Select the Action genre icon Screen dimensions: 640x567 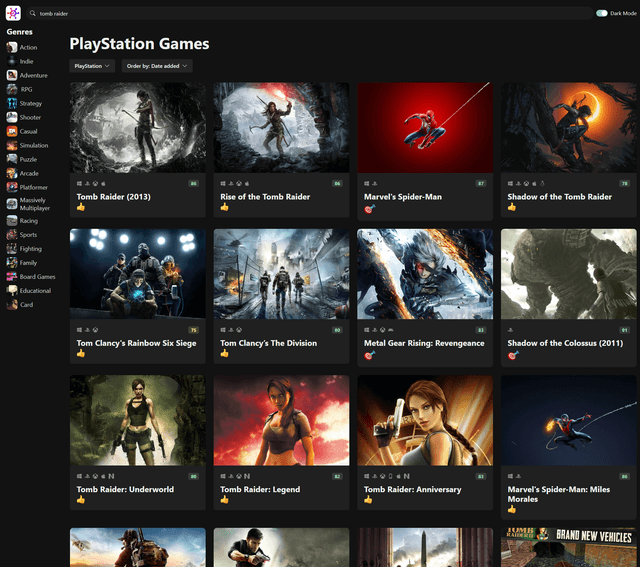12,47
